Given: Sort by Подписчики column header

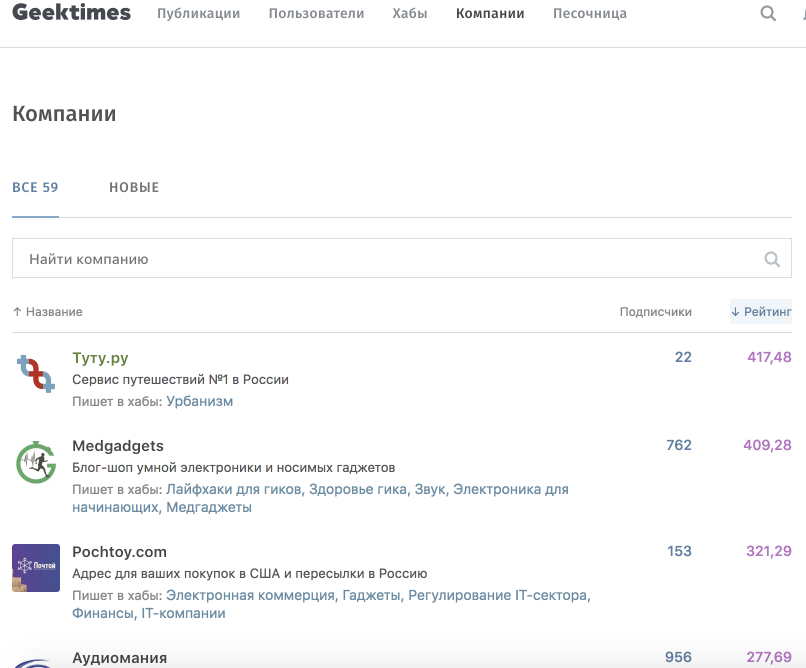Looking at the screenshot, I should point(655,312).
